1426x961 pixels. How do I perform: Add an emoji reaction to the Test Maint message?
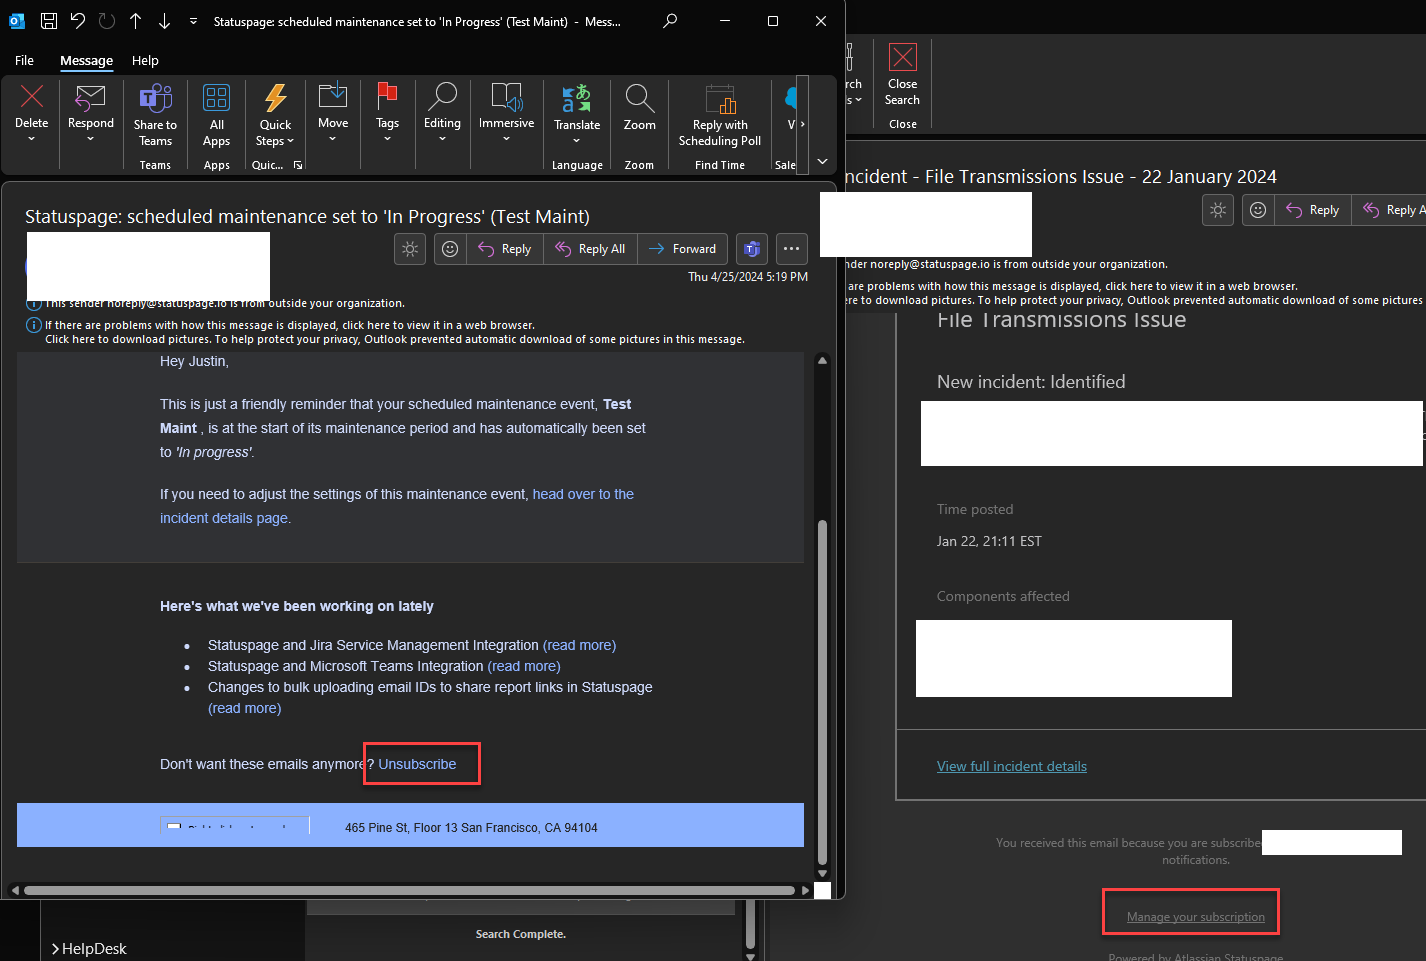[450, 249]
